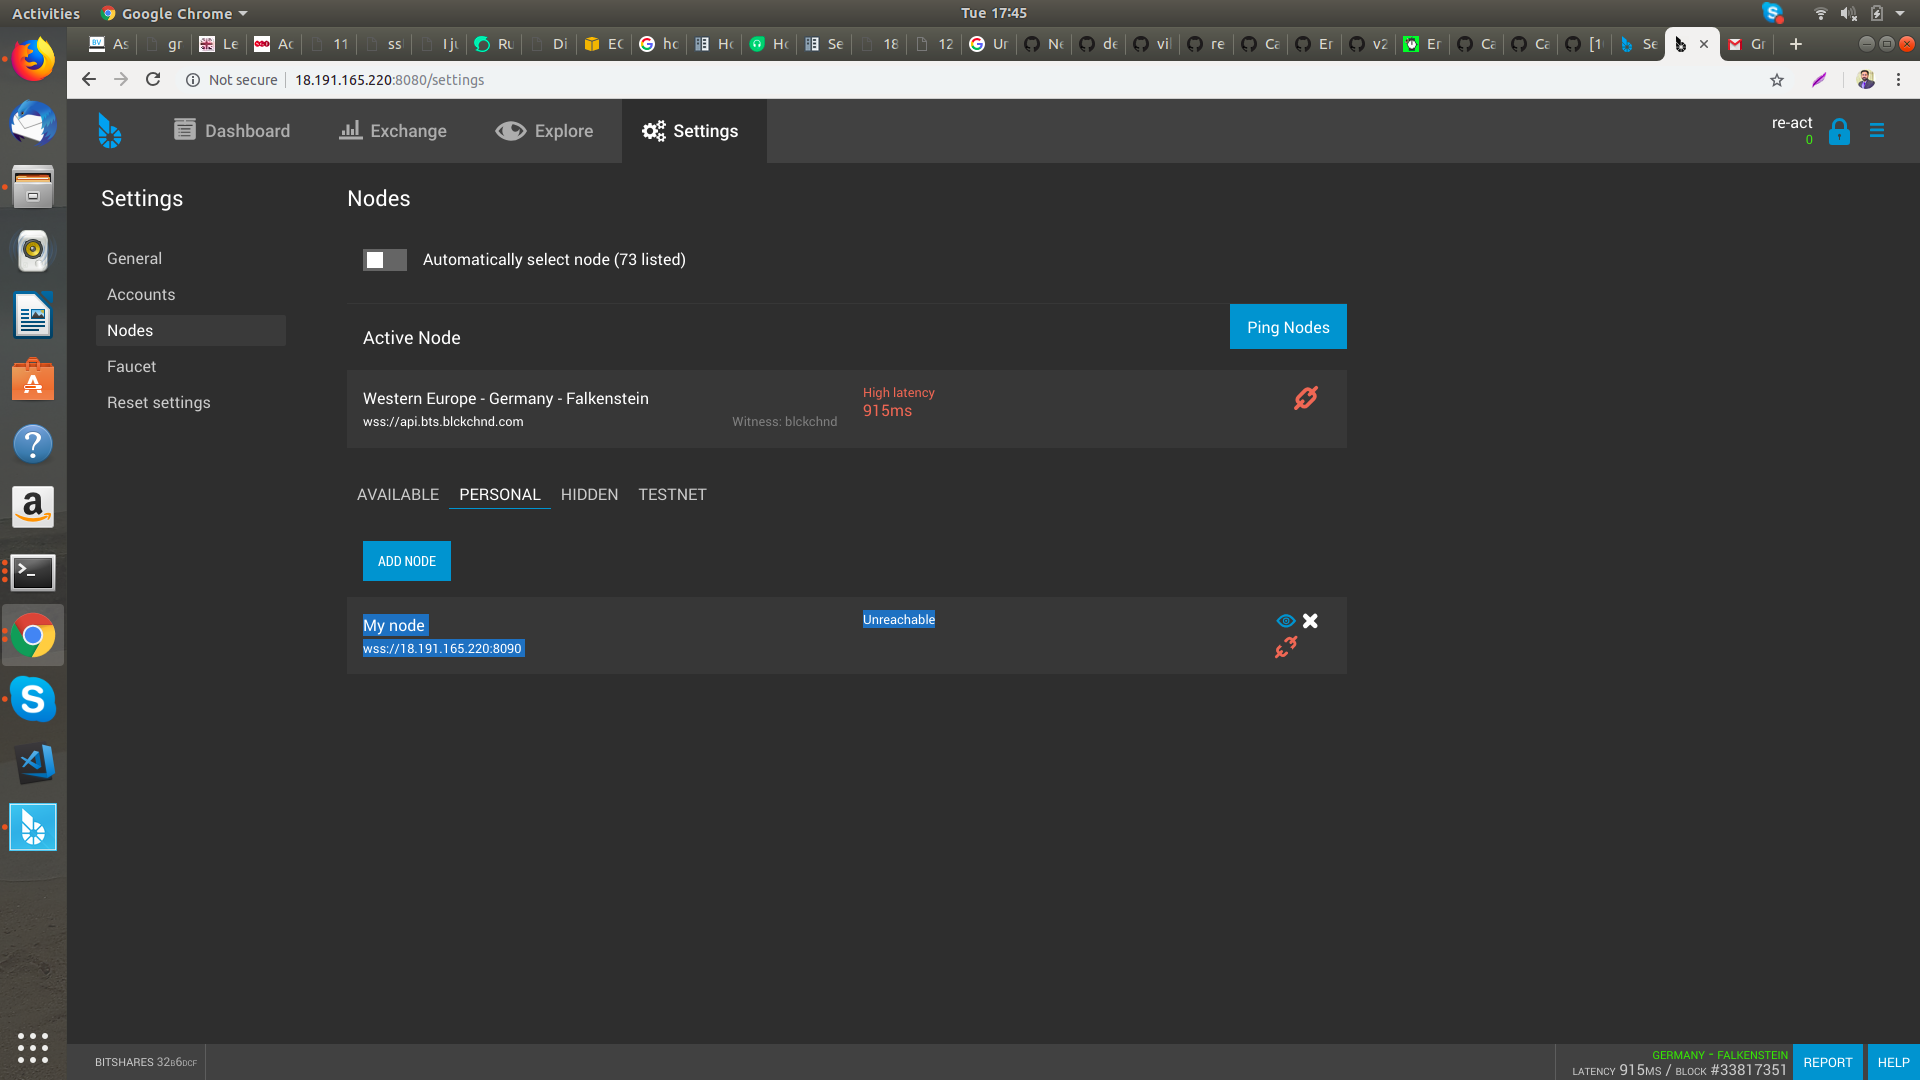Open the Explore page
Image resolution: width=1920 pixels, height=1080 pixels.
tap(544, 131)
